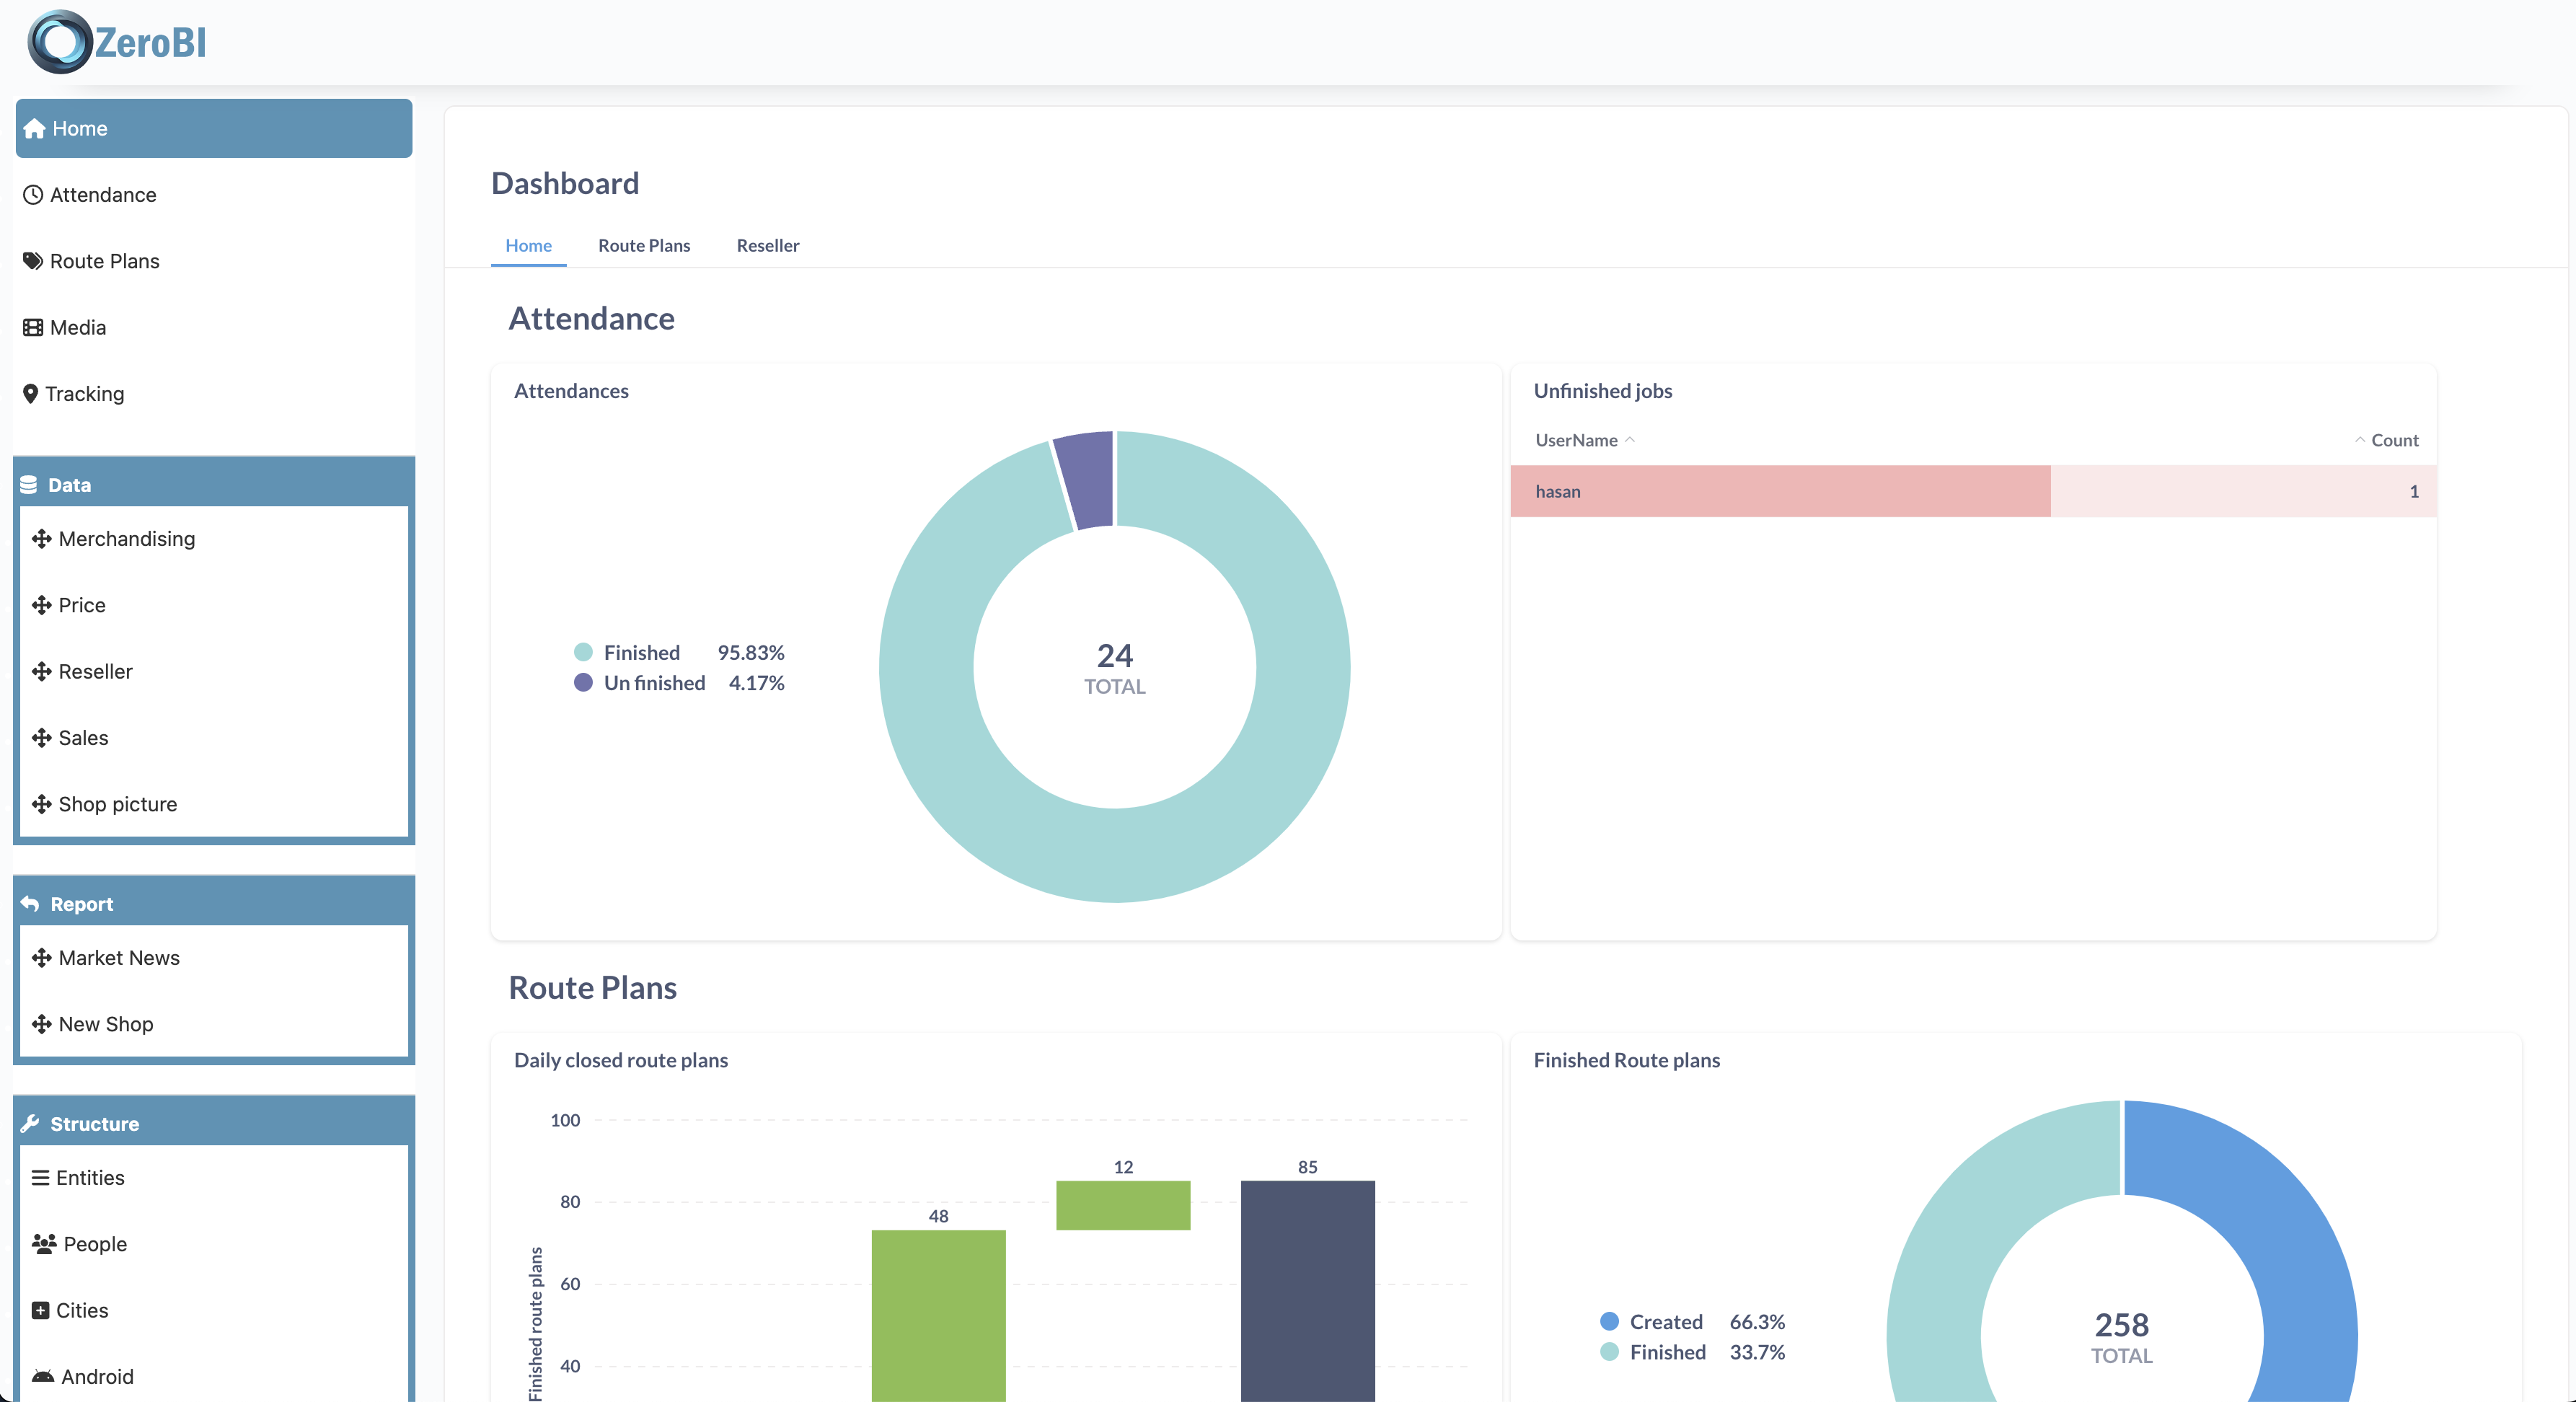Switch to the Route Plans dashboard tab
This screenshot has width=2576, height=1402.
pos(644,246)
